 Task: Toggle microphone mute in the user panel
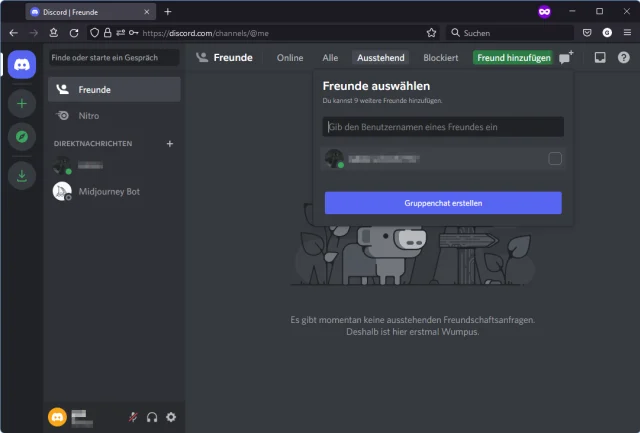click(x=133, y=417)
